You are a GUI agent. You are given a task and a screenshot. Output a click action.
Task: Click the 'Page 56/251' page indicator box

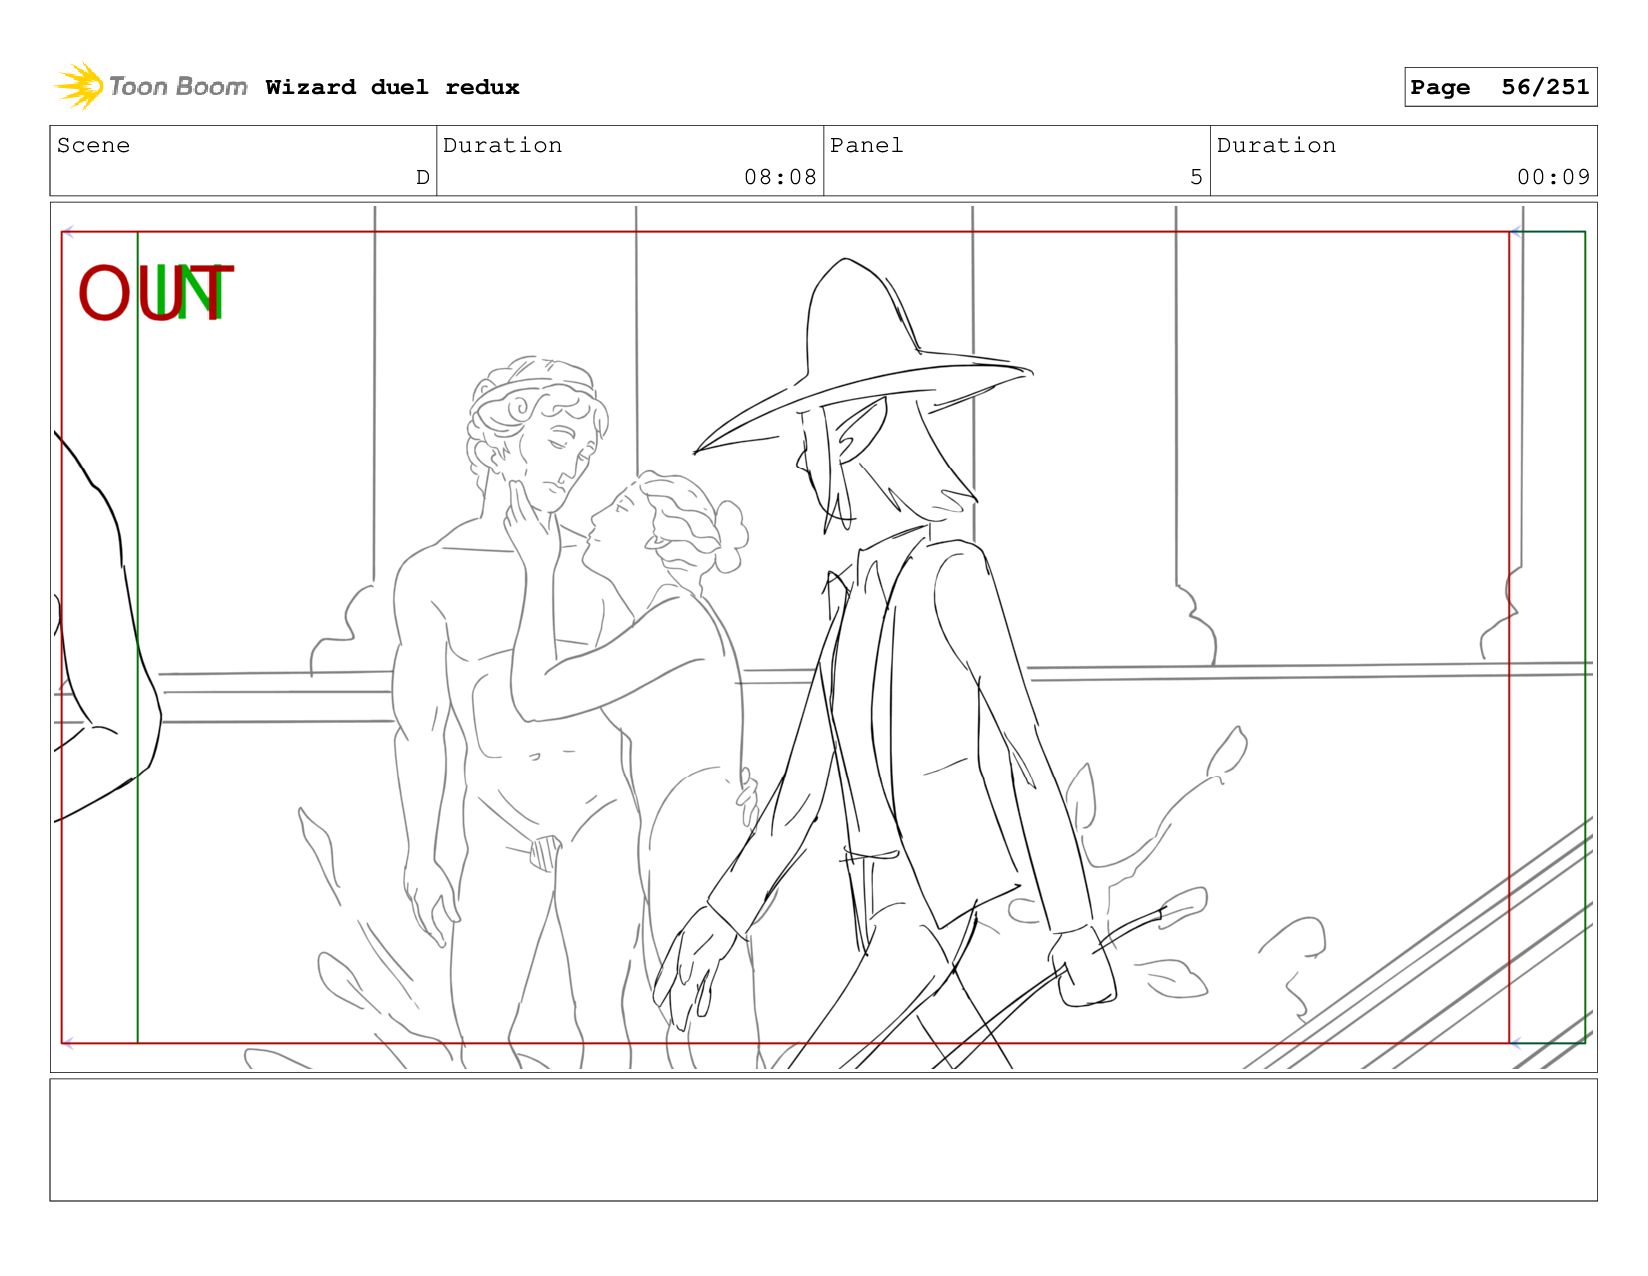1500,87
